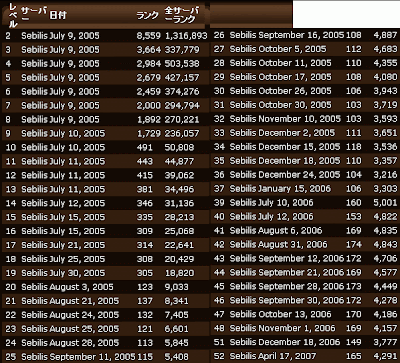Screen dimensions: 400x363
Task: Click the date October 11, 2005
Action: coord(295,63)
